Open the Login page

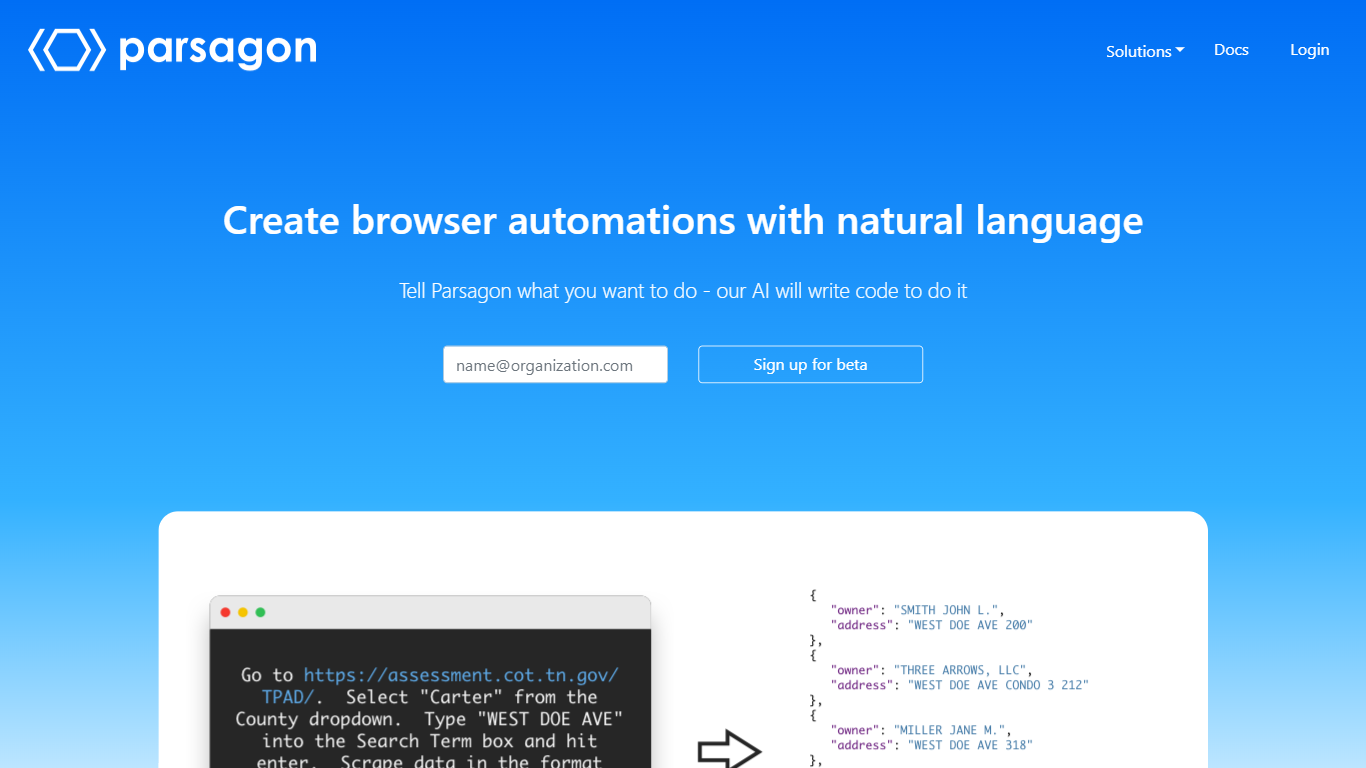tap(1309, 50)
